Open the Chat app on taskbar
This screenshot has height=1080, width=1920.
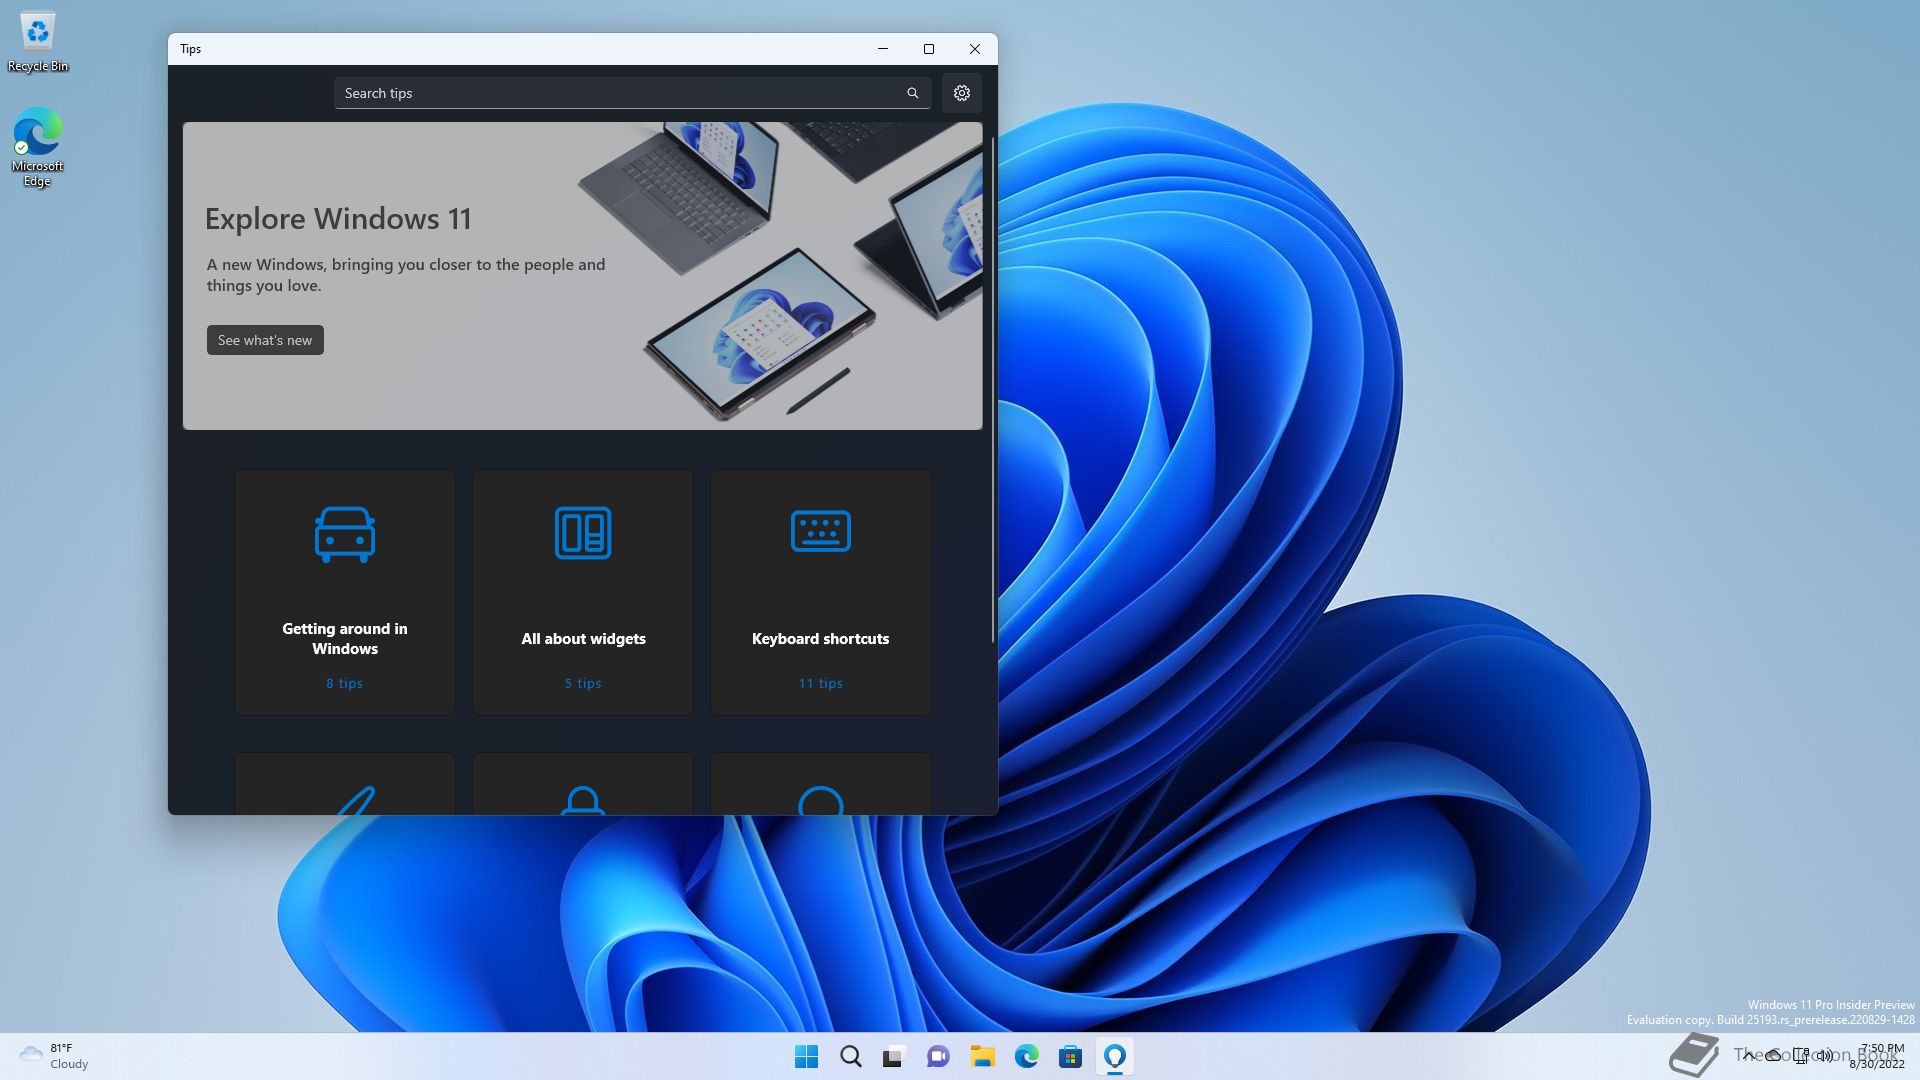pyautogui.click(x=938, y=1056)
